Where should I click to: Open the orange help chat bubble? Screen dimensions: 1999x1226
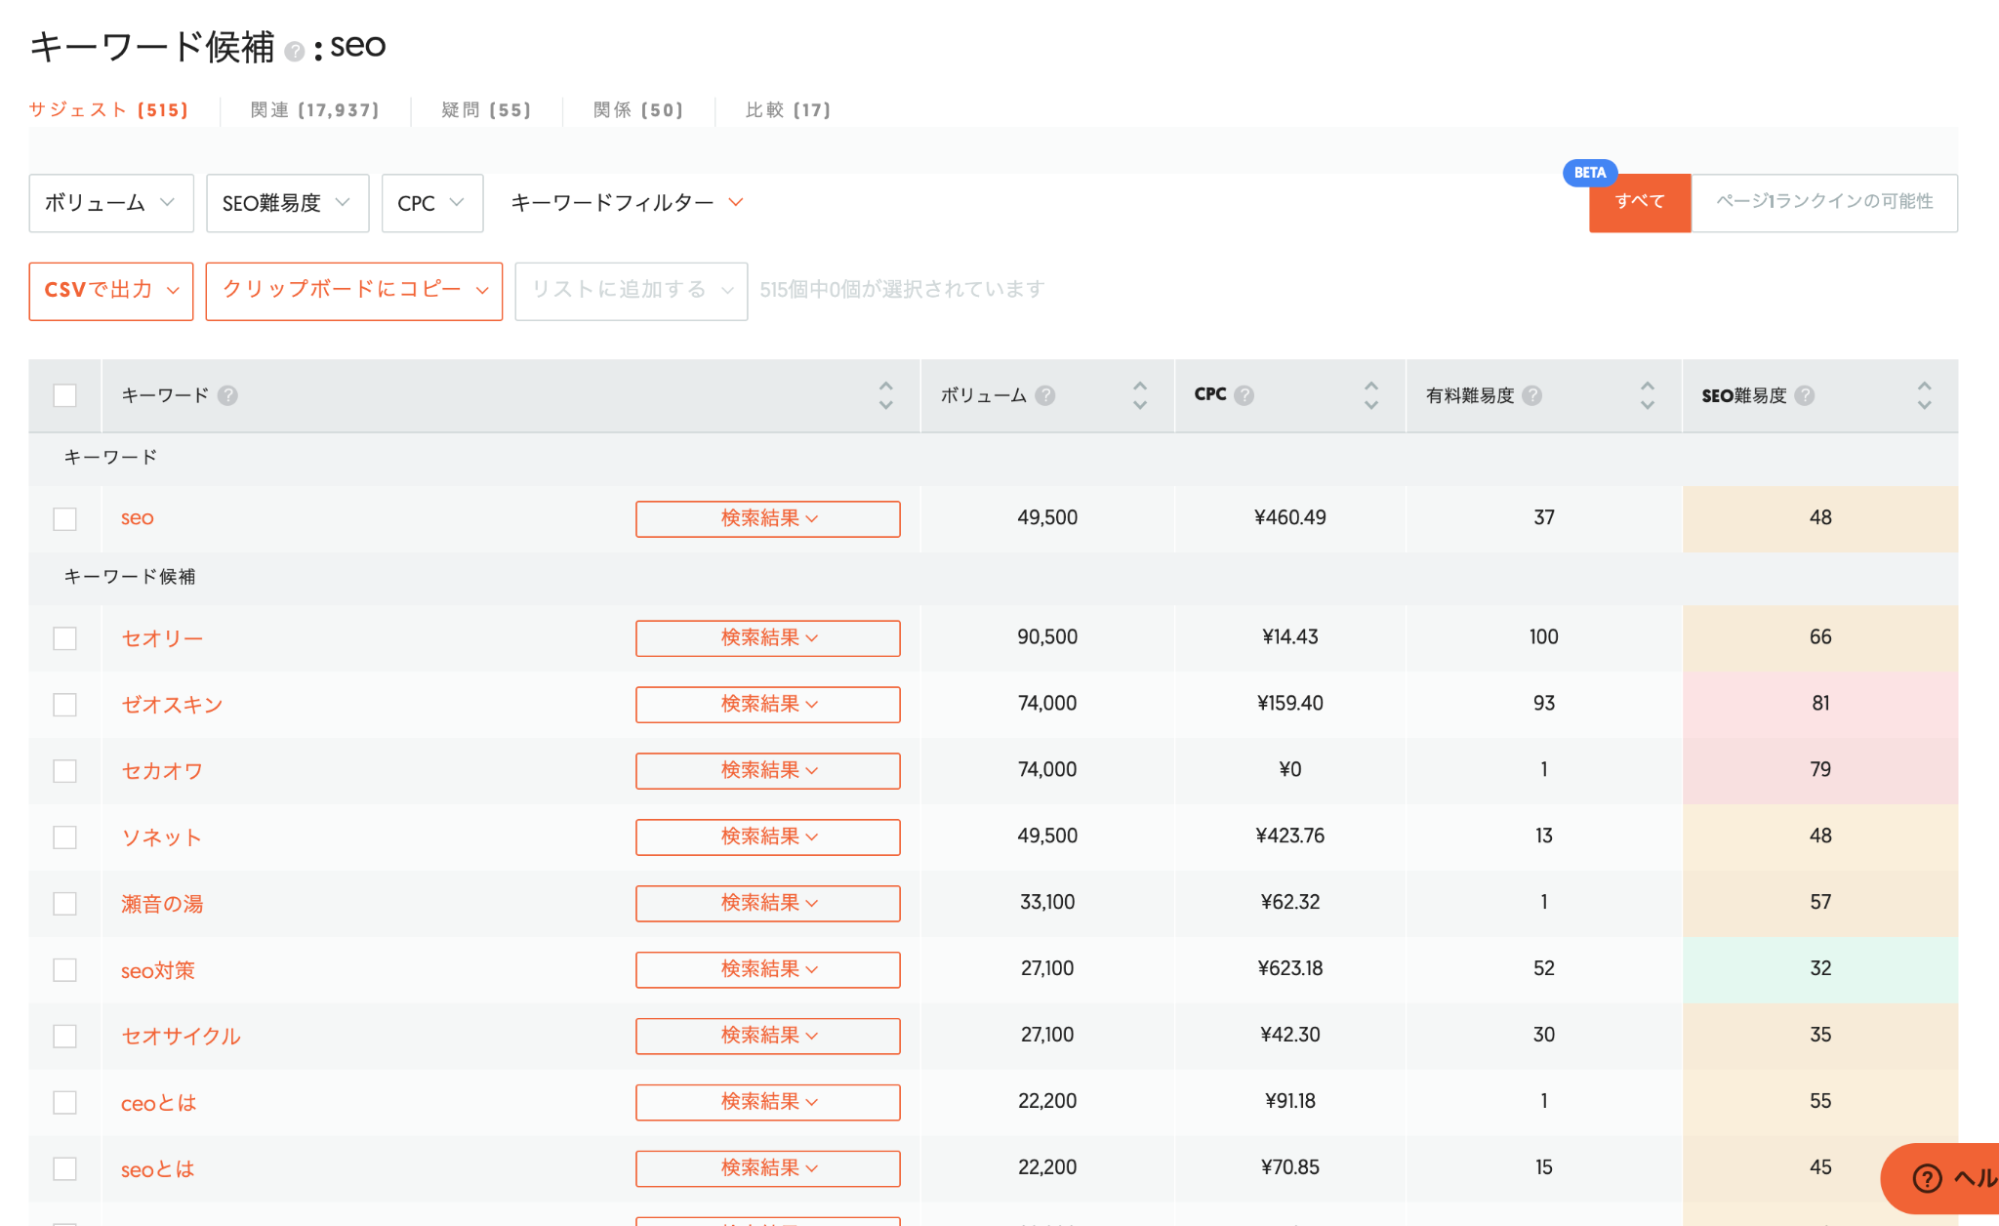(1940, 1178)
